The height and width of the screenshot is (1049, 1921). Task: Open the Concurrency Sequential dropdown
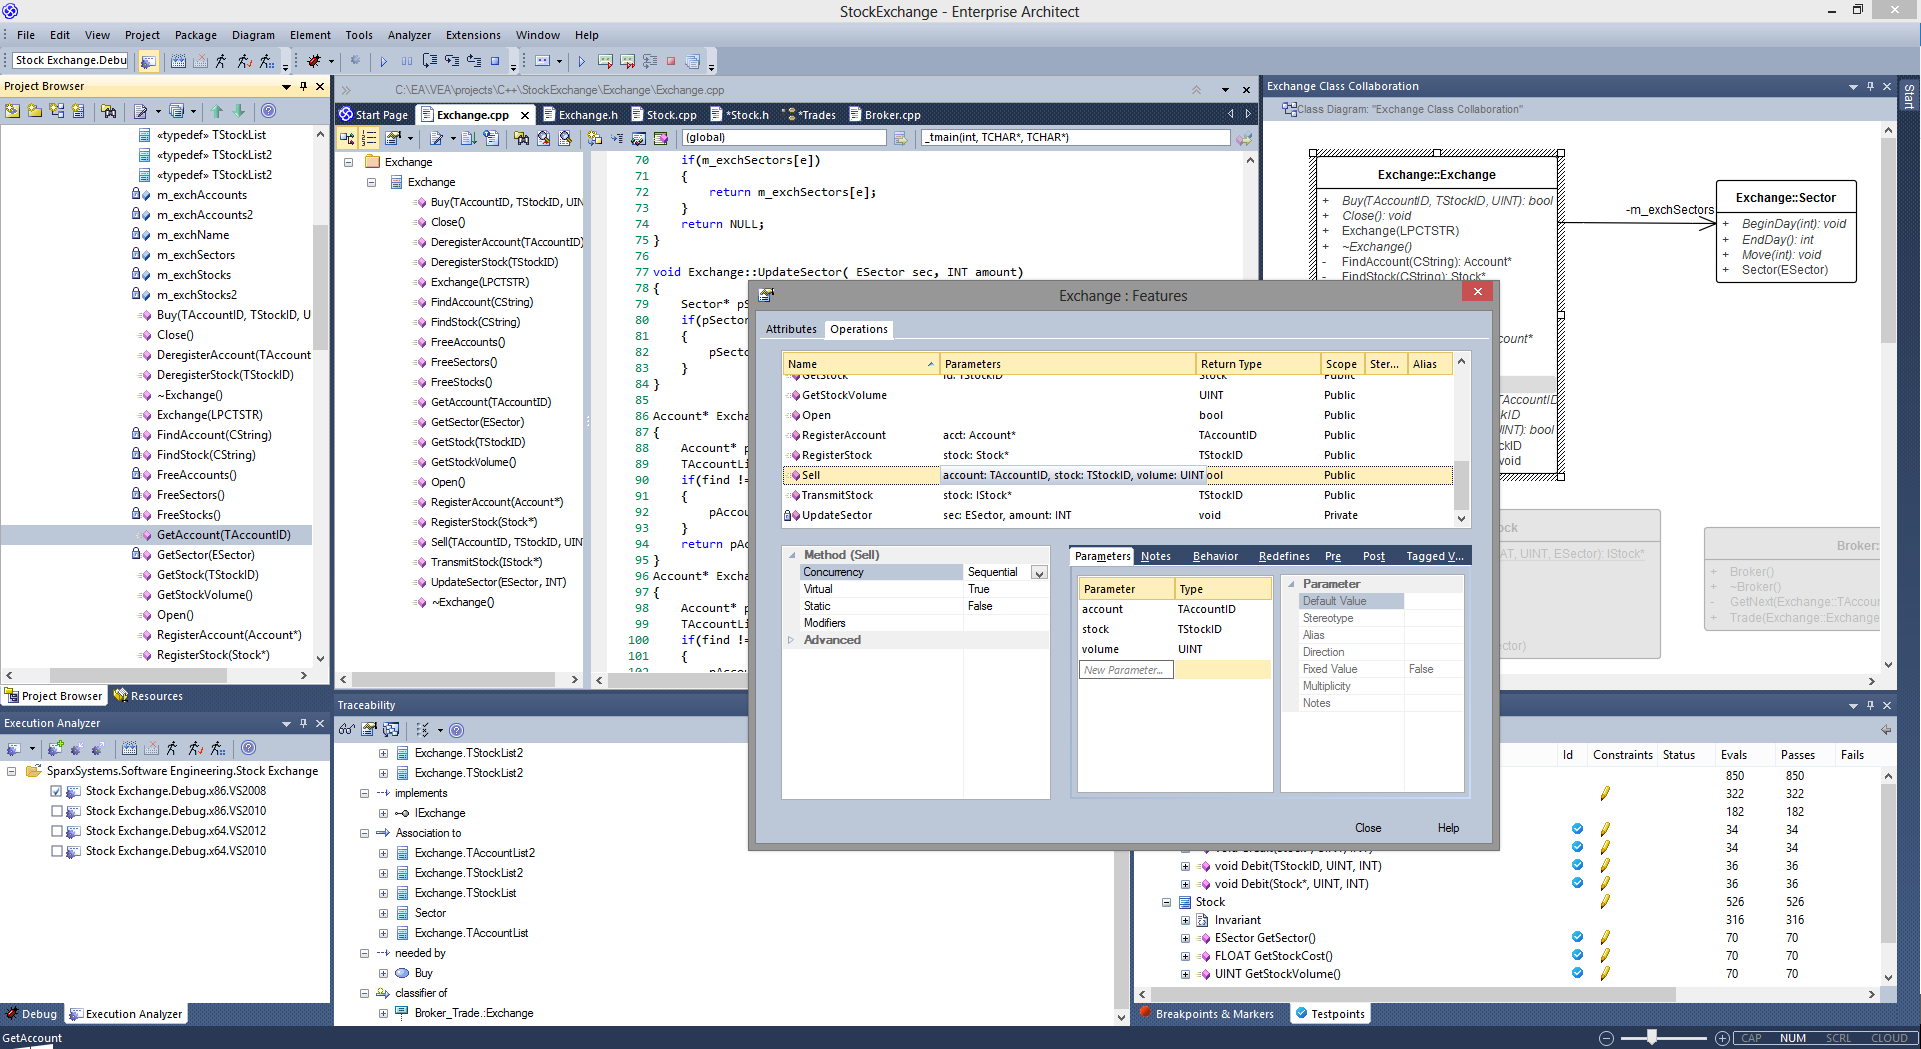click(x=1039, y=573)
